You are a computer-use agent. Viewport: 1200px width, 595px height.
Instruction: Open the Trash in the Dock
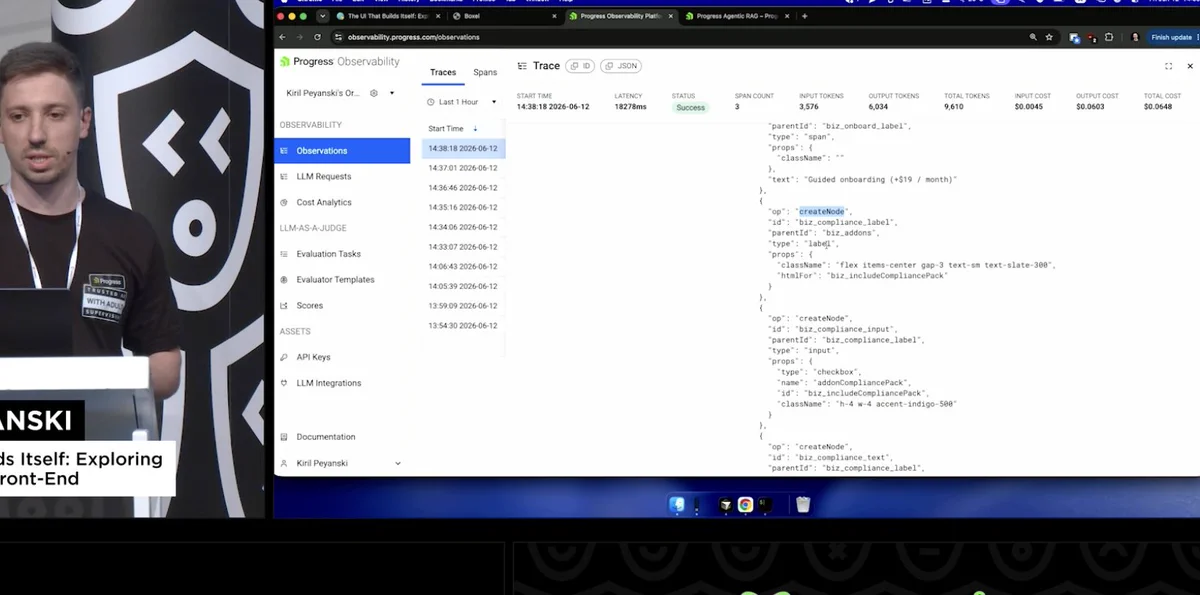pos(803,505)
